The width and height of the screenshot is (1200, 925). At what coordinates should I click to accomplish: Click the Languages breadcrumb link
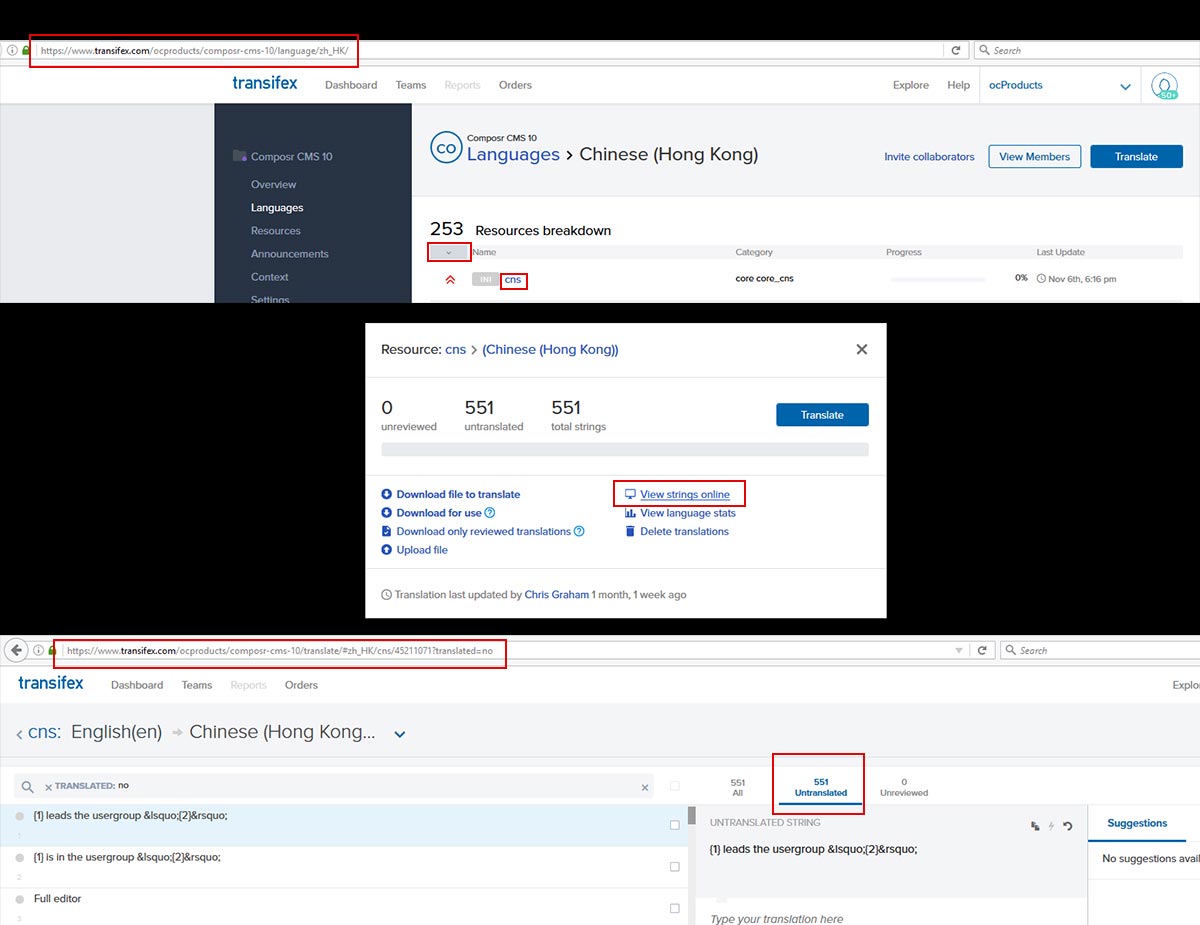click(x=513, y=154)
